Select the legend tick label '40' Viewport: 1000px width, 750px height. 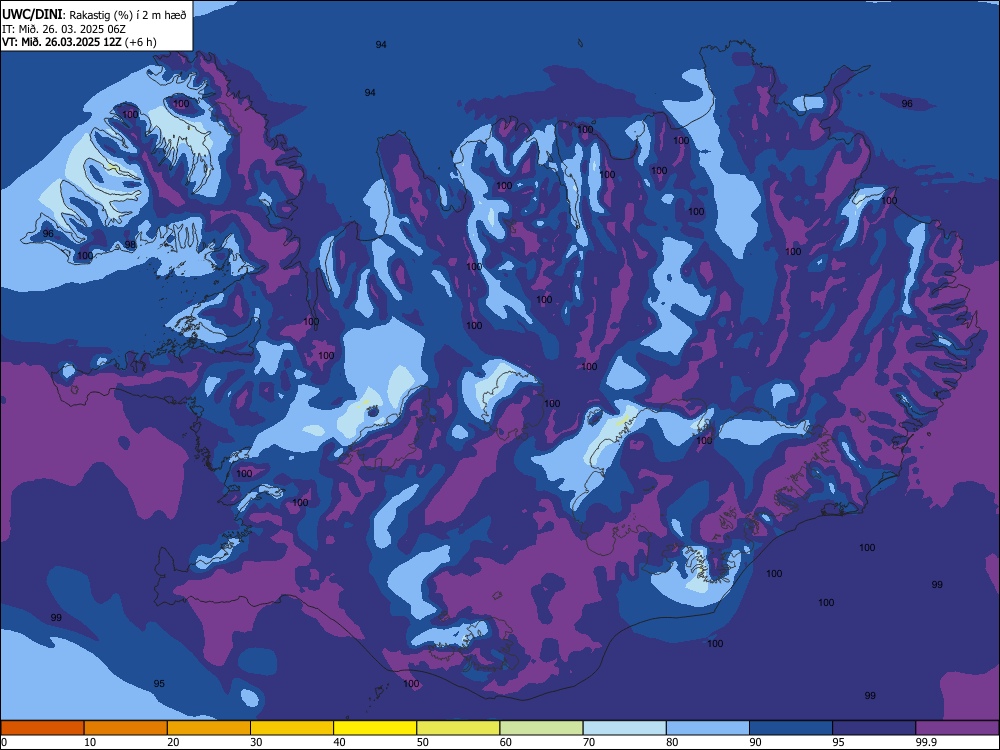tap(340, 742)
